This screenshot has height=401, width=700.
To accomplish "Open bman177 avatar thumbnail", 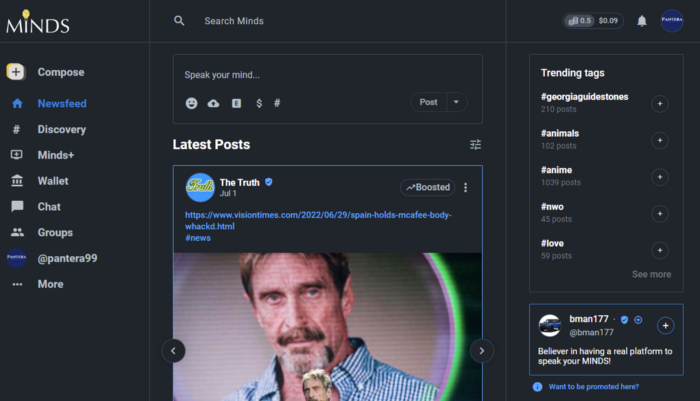I will (550, 325).
